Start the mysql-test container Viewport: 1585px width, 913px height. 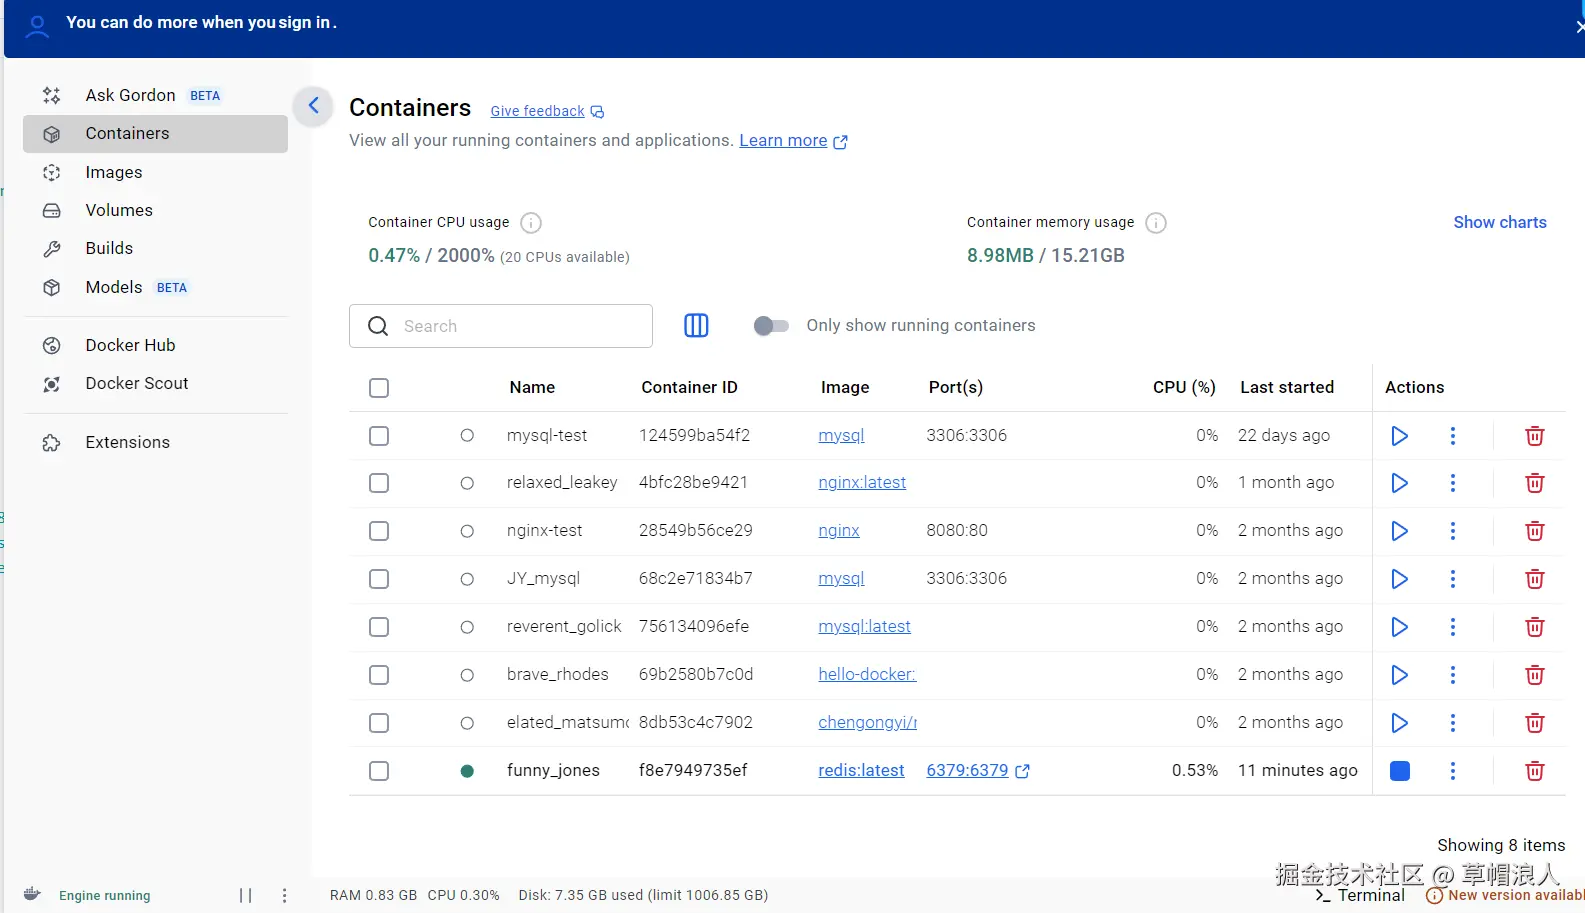tap(1399, 436)
